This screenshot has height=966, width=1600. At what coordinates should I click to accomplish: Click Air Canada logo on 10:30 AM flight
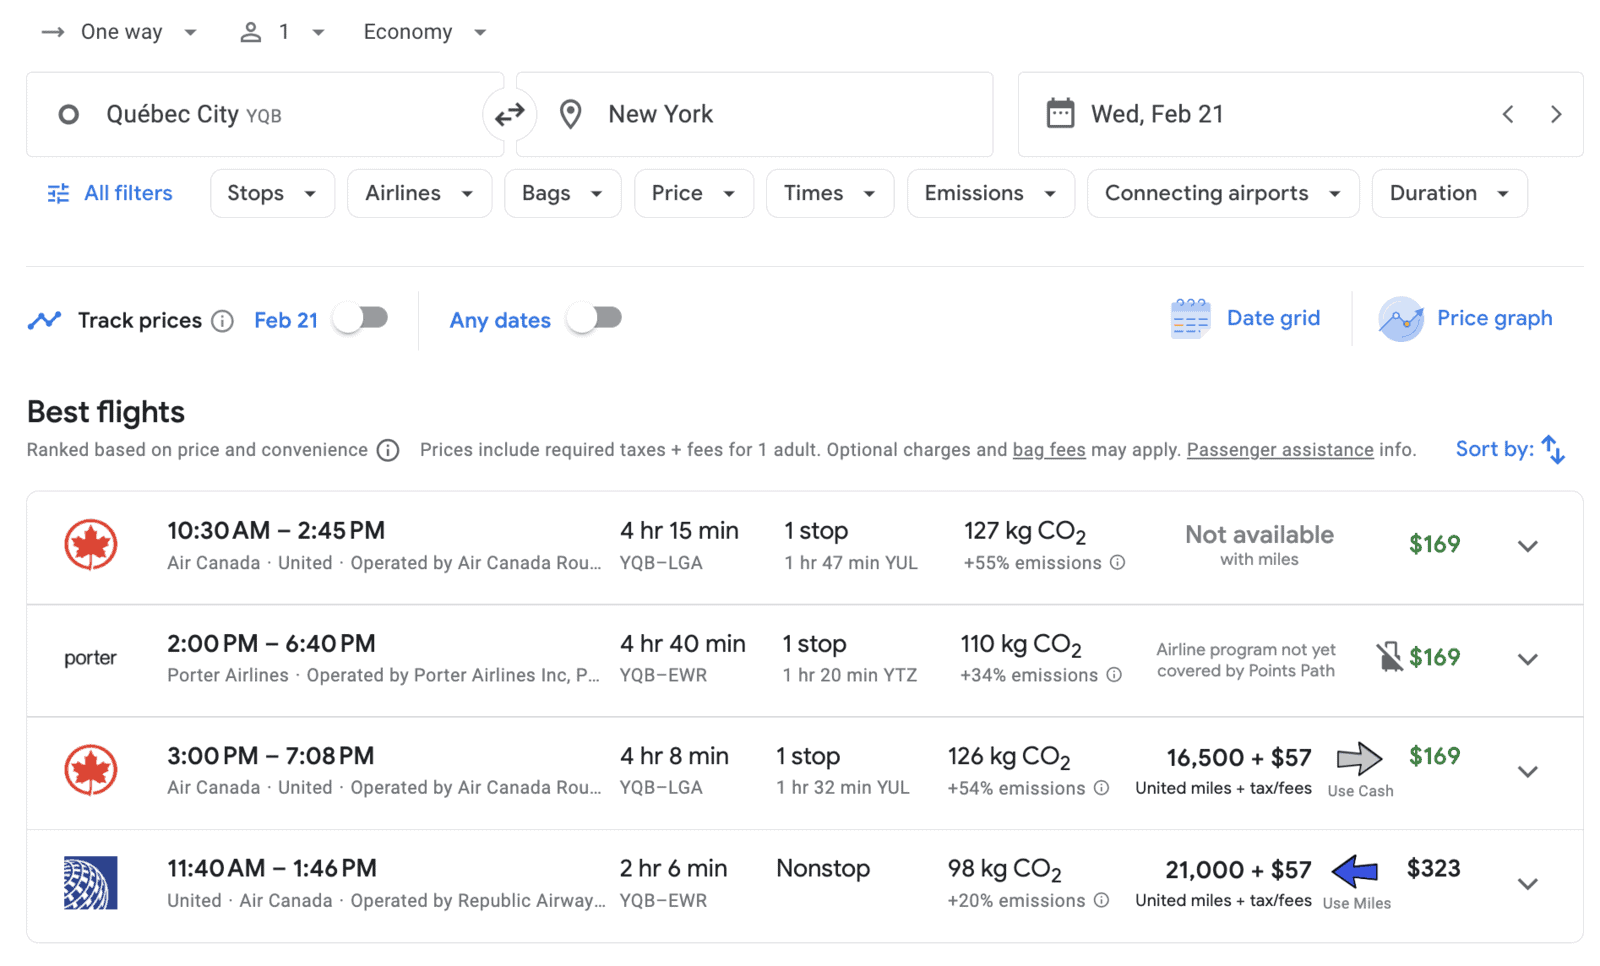click(91, 545)
